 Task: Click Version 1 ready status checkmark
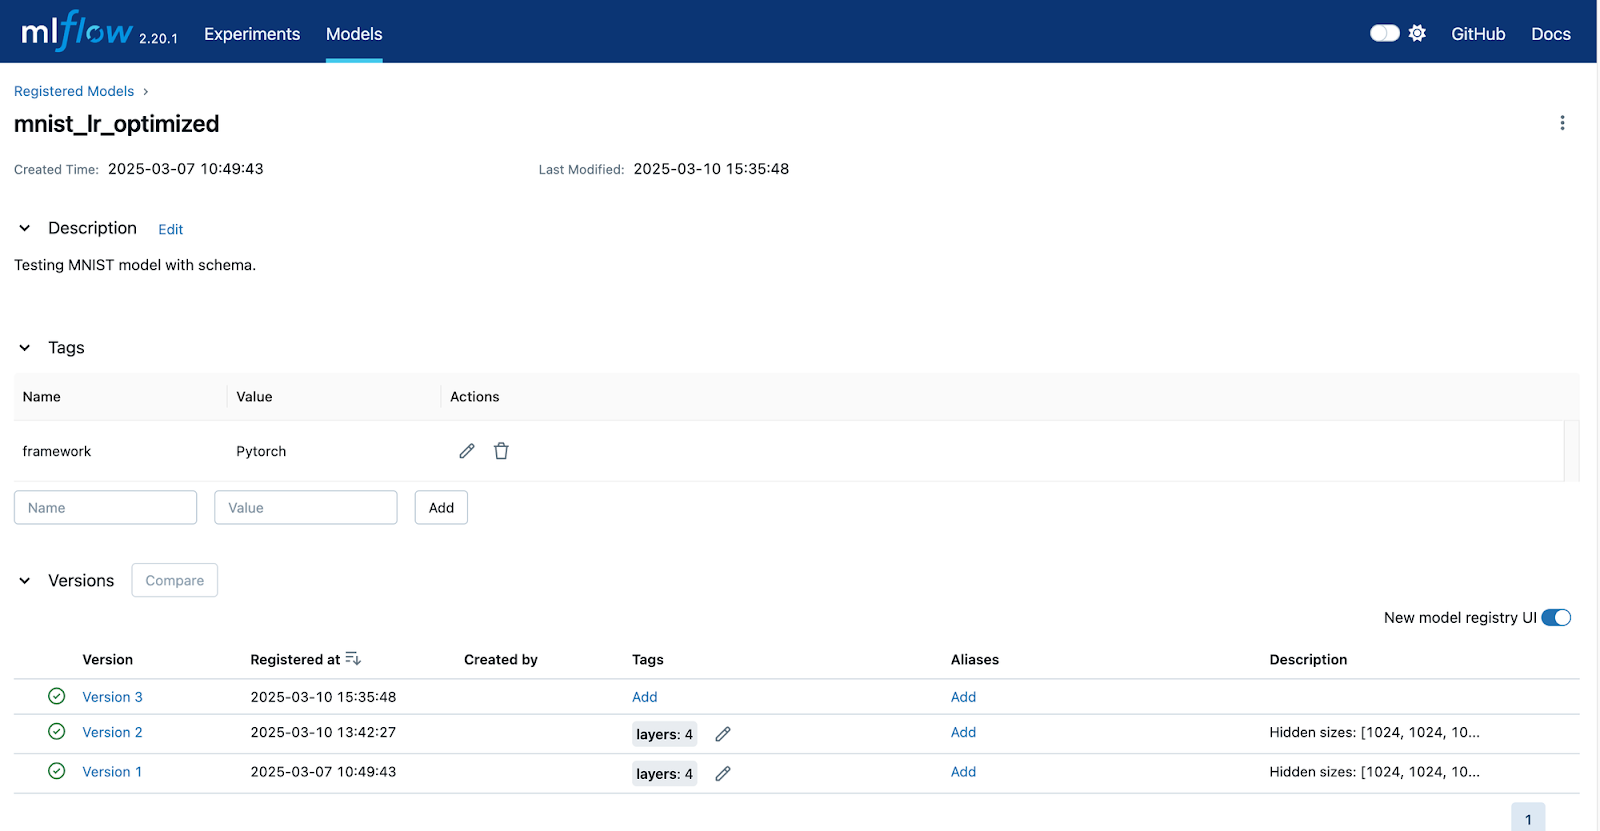coord(57,771)
